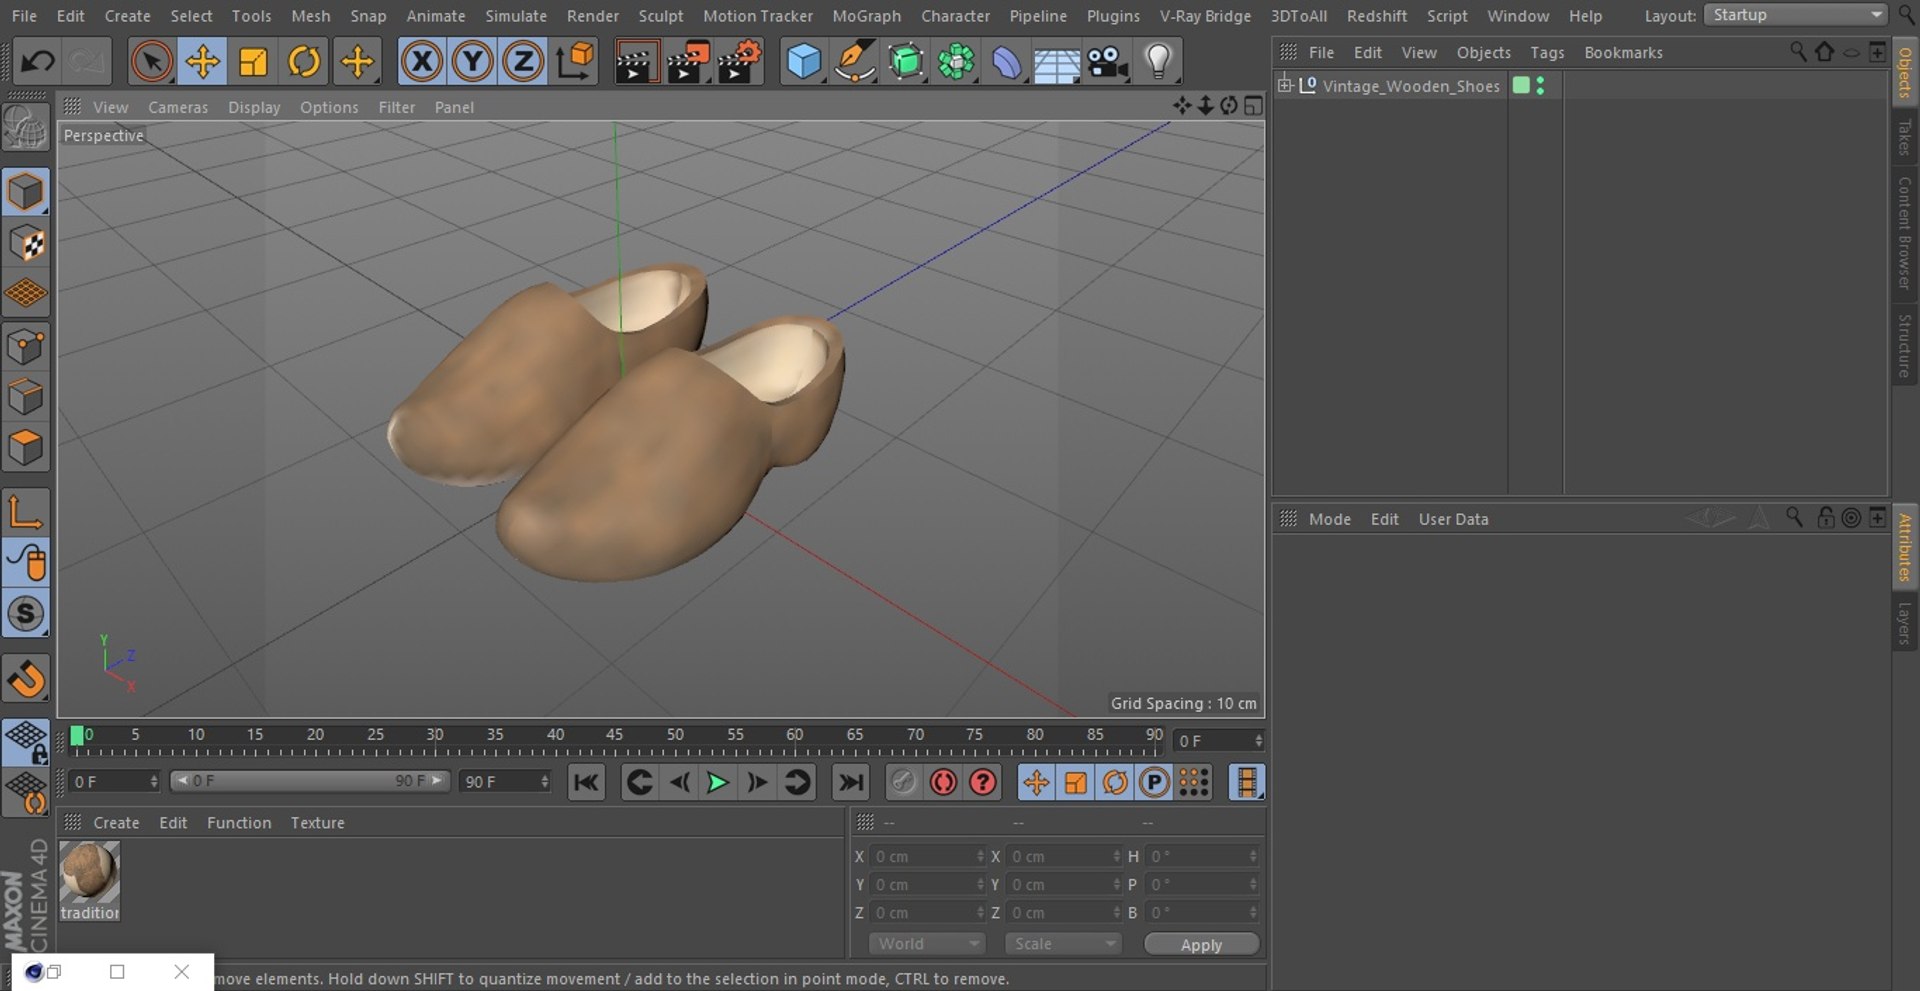
Task: Open Render to Picture Viewer
Action: pos(688,62)
